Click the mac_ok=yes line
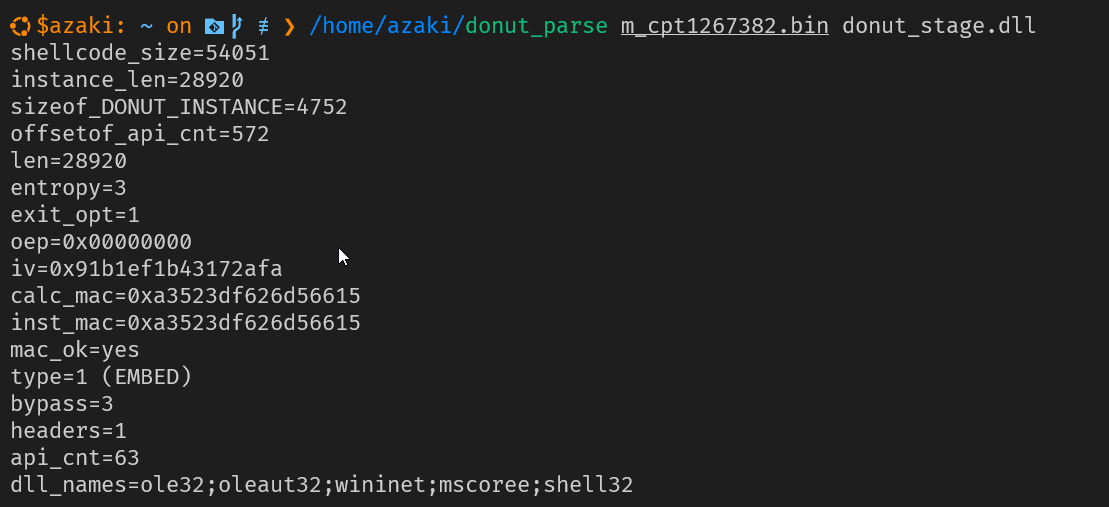The image size is (1109, 507). tap(75, 349)
